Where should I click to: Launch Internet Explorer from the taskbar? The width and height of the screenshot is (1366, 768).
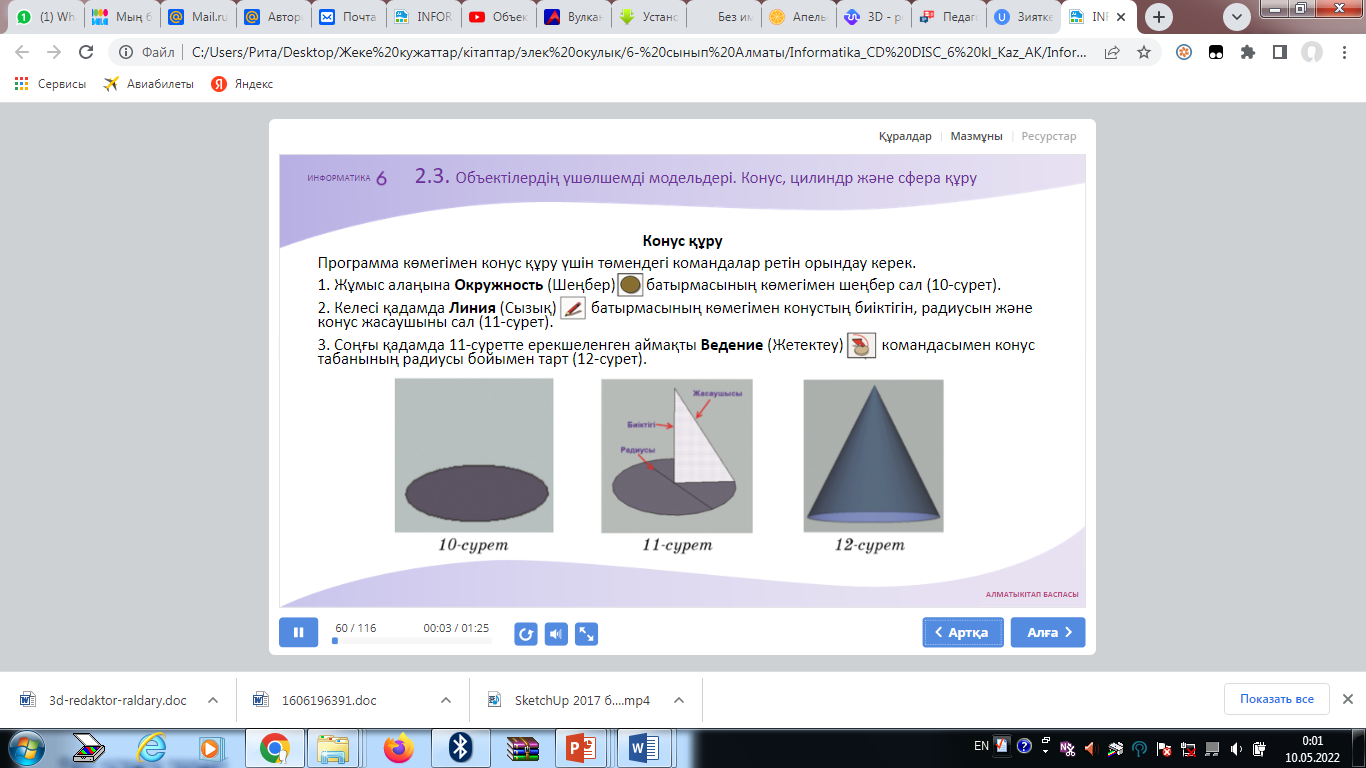tap(151, 747)
